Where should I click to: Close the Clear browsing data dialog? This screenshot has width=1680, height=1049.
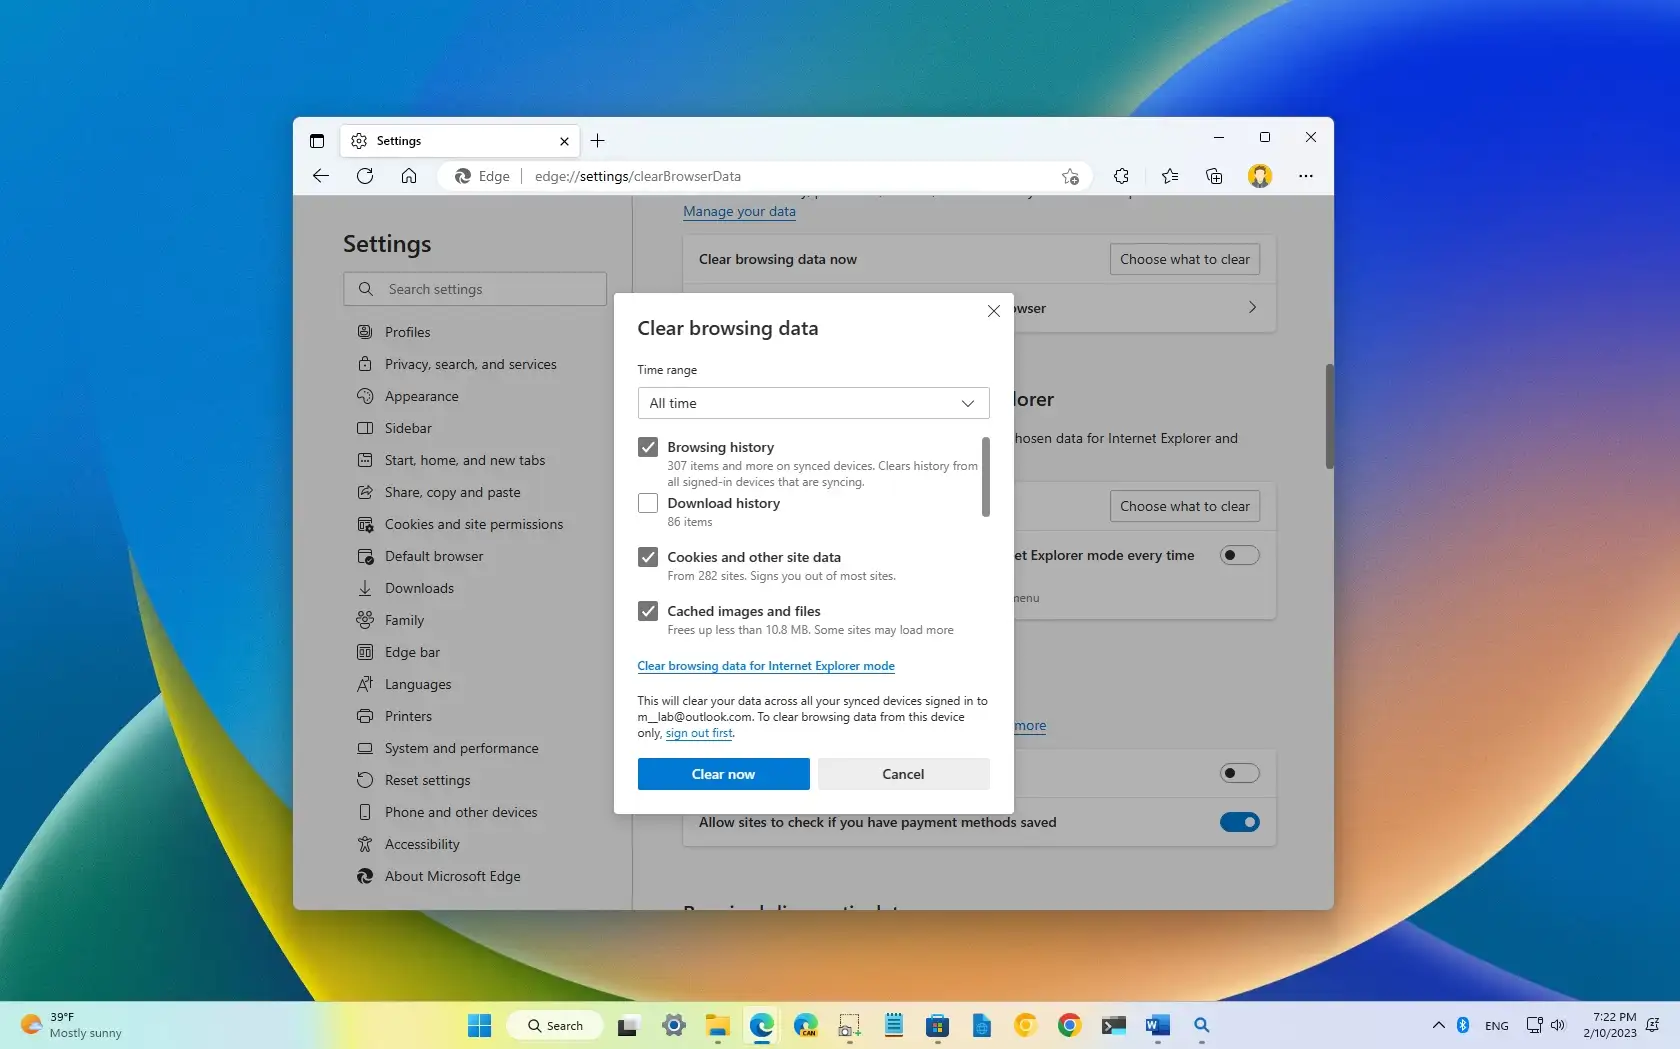(x=994, y=311)
